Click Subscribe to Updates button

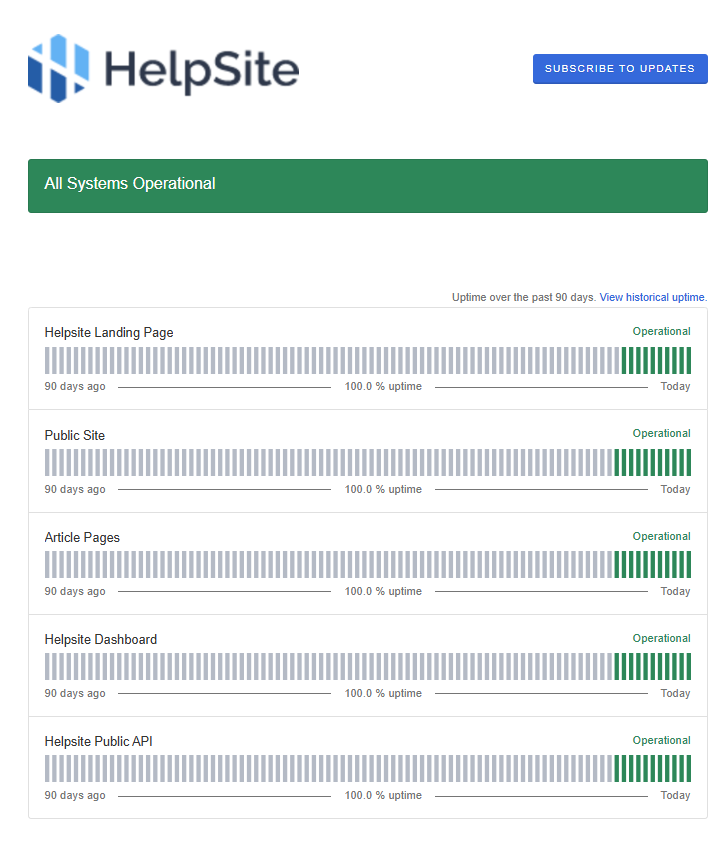620,69
